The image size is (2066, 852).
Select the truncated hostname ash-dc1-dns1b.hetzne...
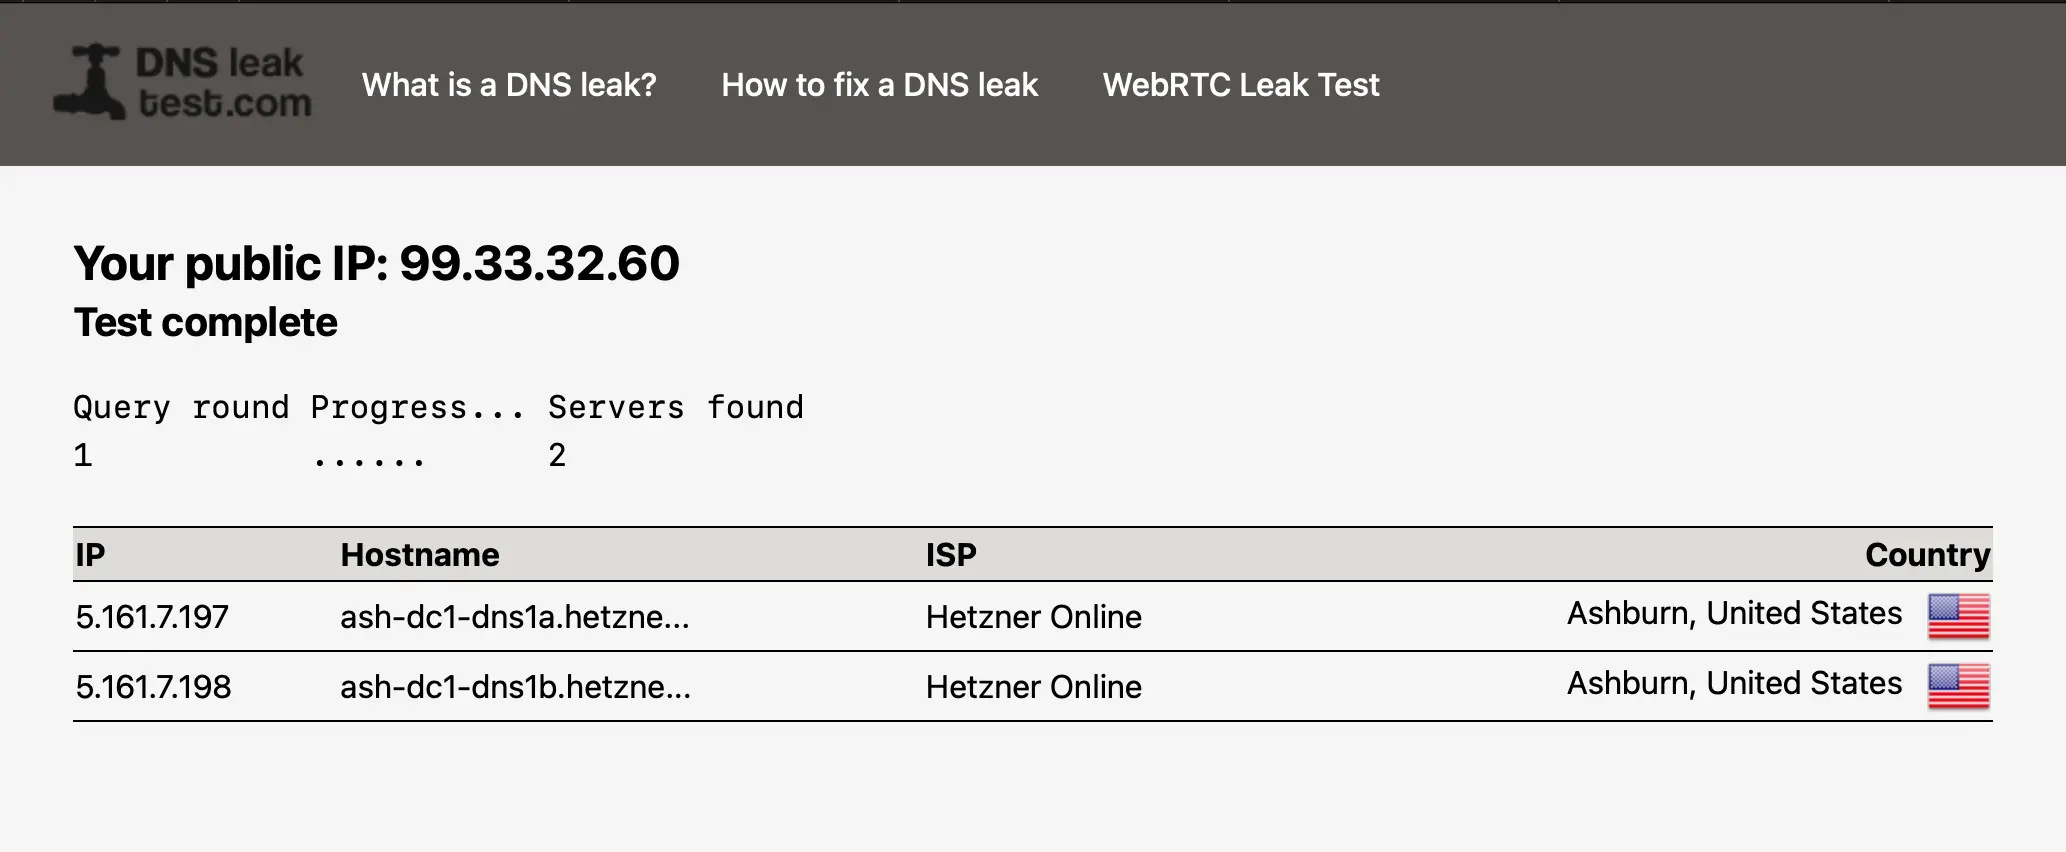[x=515, y=687]
